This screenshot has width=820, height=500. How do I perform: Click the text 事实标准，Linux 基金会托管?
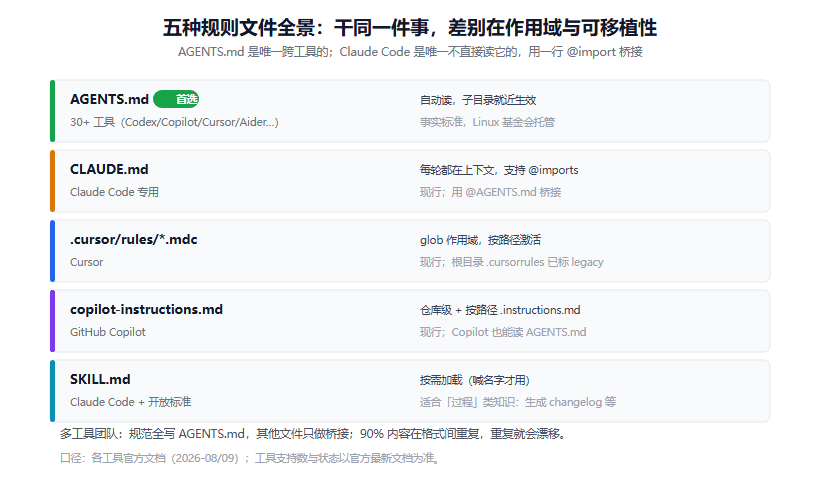pyautogui.click(x=487, y=122)
